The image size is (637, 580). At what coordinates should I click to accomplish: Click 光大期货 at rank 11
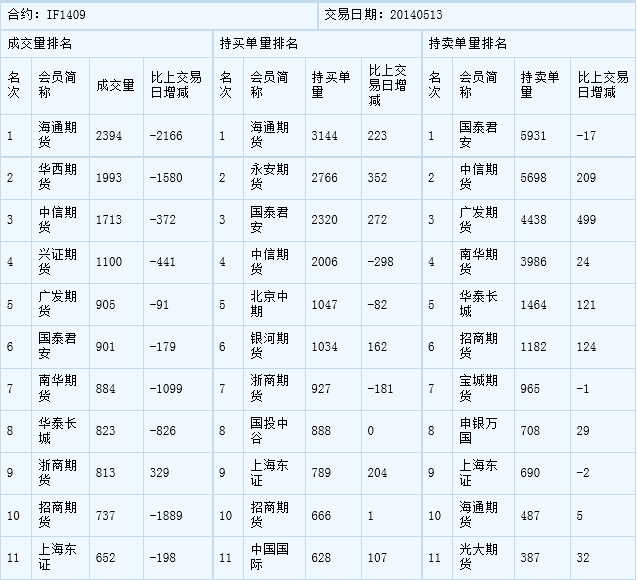[477, 555]
